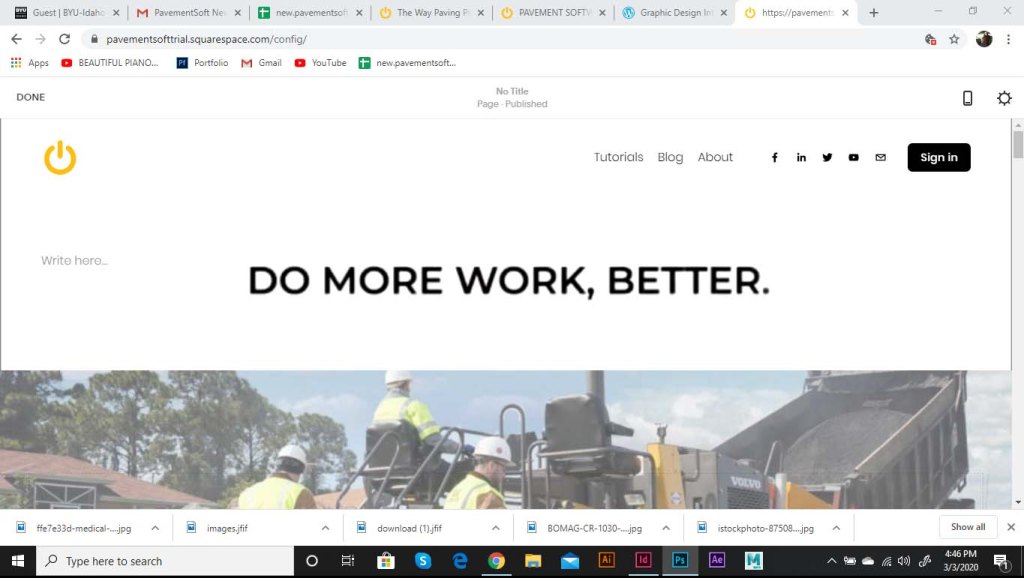Open the Tutorials navigation item
Screen dimensions: 1024x578
point(618,158)
